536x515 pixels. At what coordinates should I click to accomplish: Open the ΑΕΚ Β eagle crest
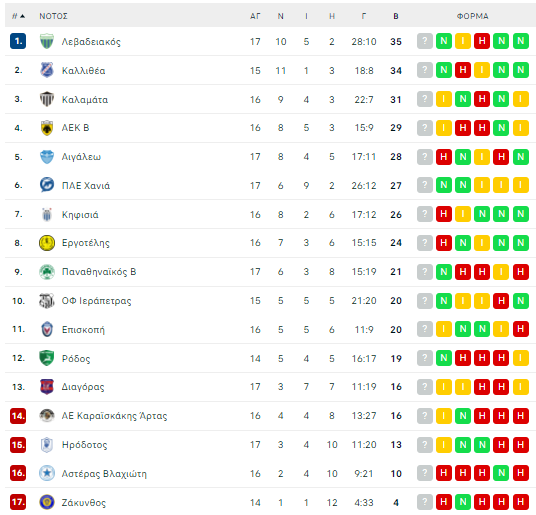(47, 128)
